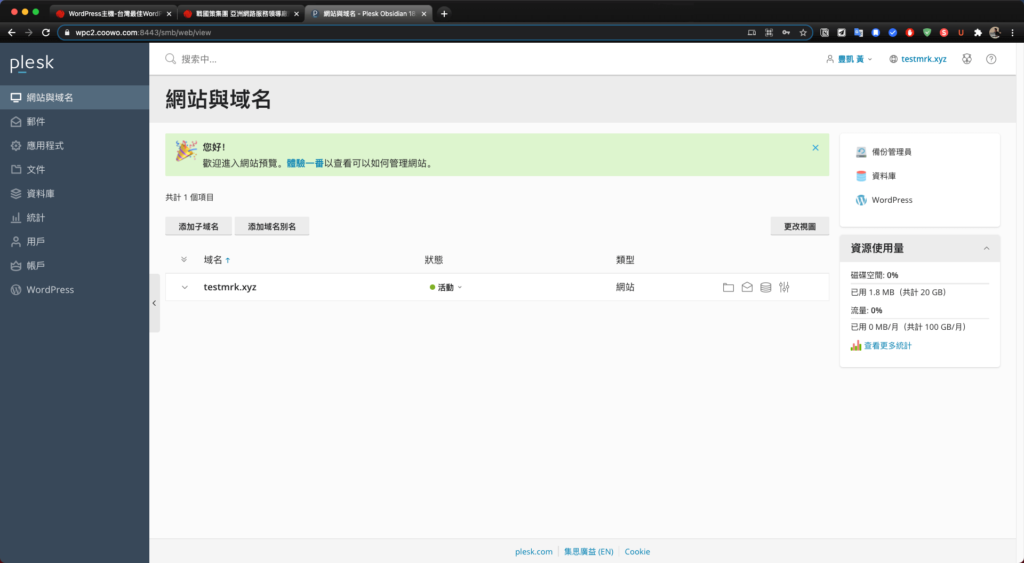Click the 類型 column header
Viewport: 1024px width, 563px height.
(x=625, y=260)
